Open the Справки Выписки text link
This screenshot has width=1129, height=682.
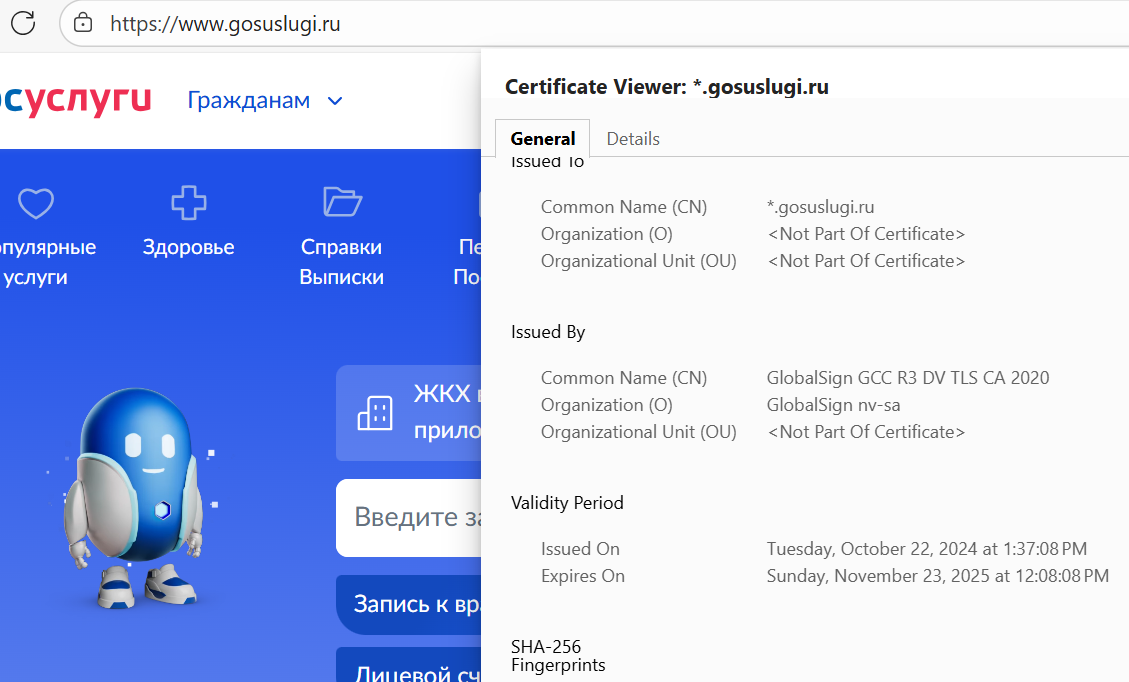(x=341, y=262)
